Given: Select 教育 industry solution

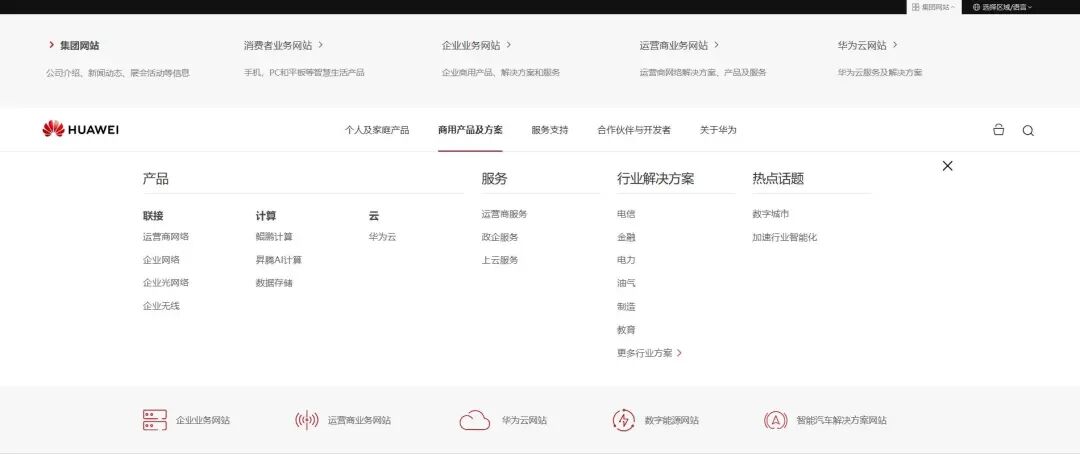Looking at the screenshot, I should click(x=626, y=330).
